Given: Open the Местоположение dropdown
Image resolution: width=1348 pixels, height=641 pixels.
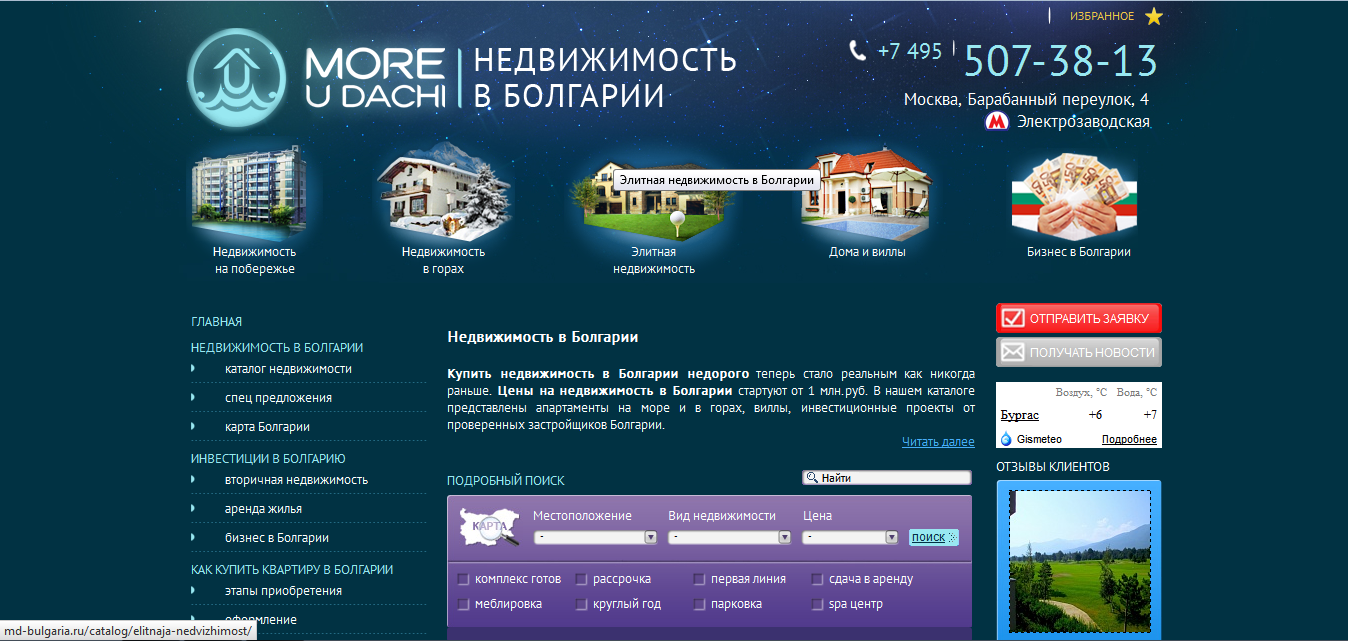Looking at the screenshot, I should coord(594,536).
